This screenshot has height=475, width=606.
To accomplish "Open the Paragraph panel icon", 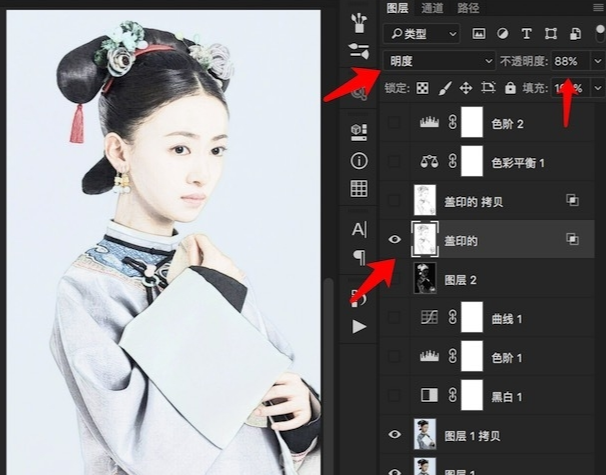I will 359,257.
